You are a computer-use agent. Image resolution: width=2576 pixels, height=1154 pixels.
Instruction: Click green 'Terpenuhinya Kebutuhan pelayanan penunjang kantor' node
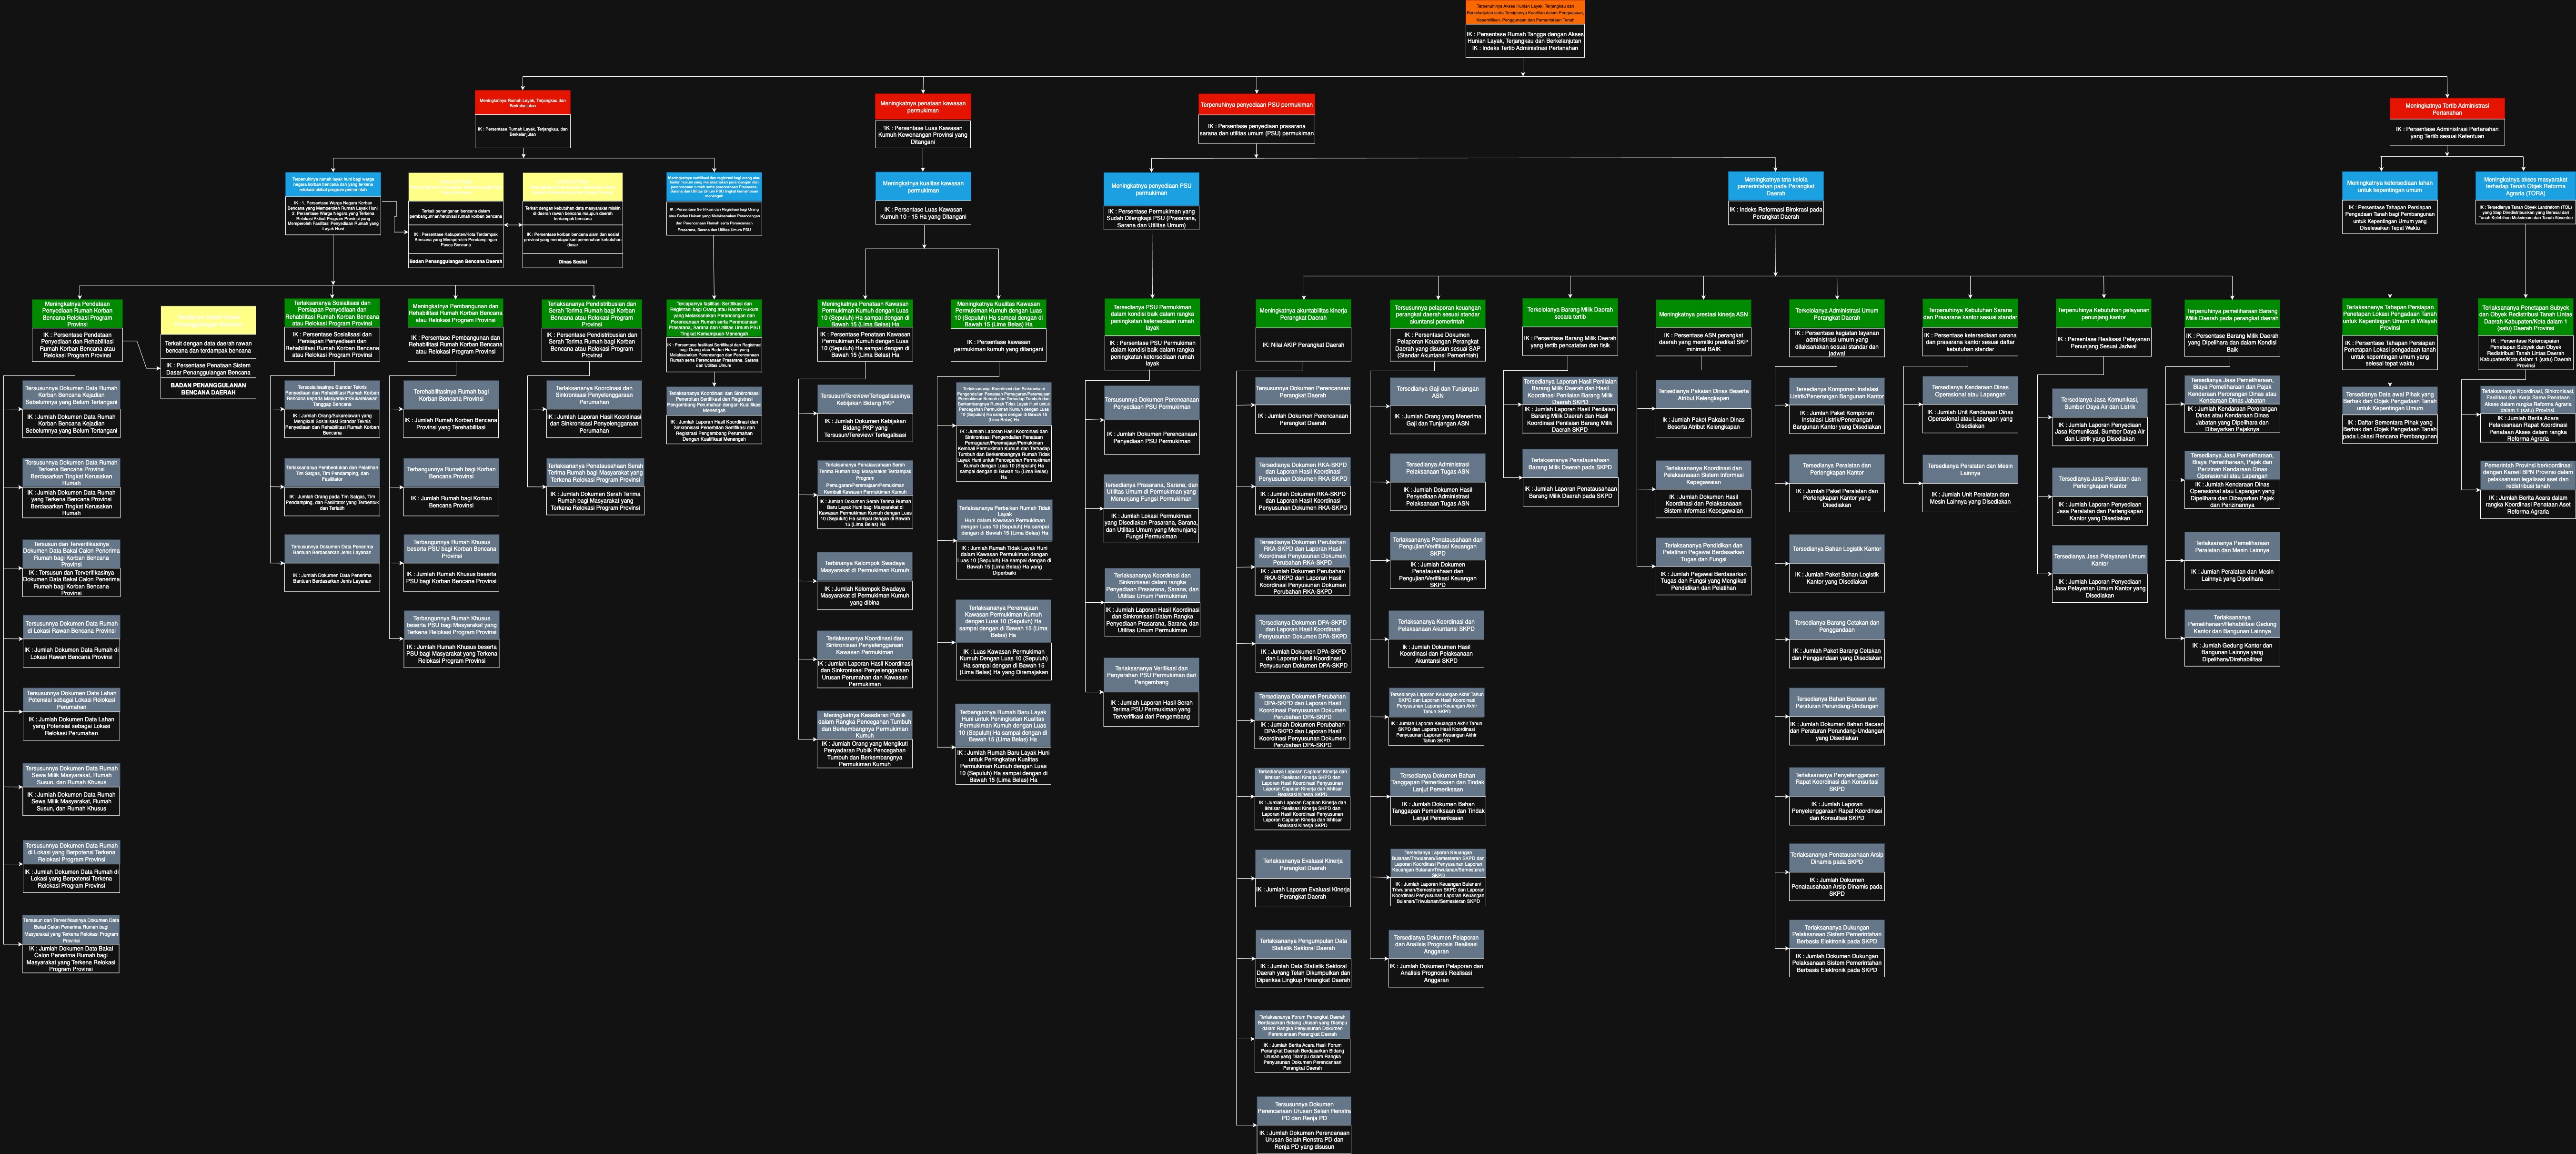(x=2103, y=313)
